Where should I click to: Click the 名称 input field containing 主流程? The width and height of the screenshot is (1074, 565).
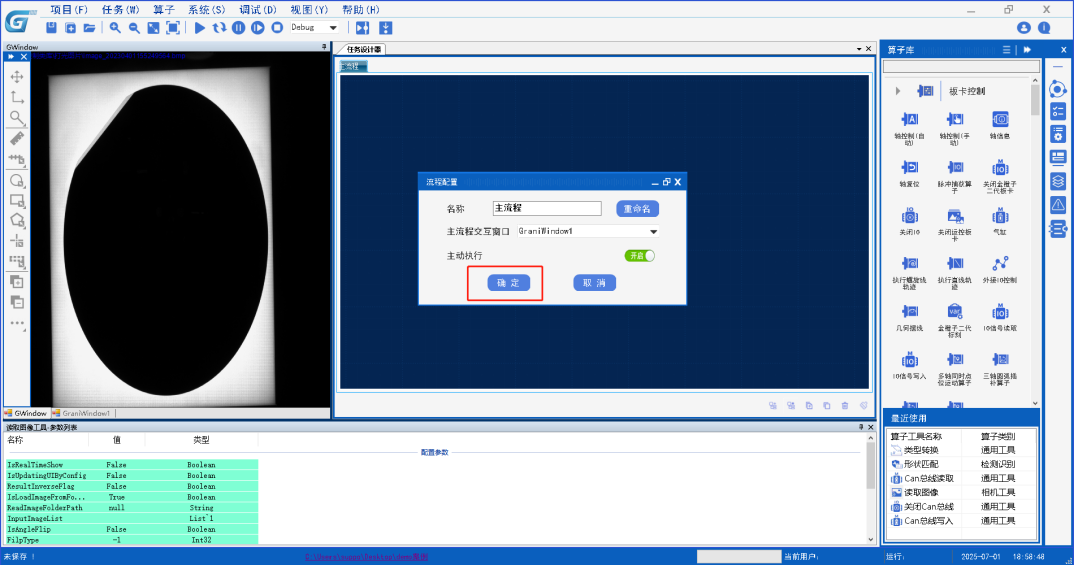(x=547, y=208)
